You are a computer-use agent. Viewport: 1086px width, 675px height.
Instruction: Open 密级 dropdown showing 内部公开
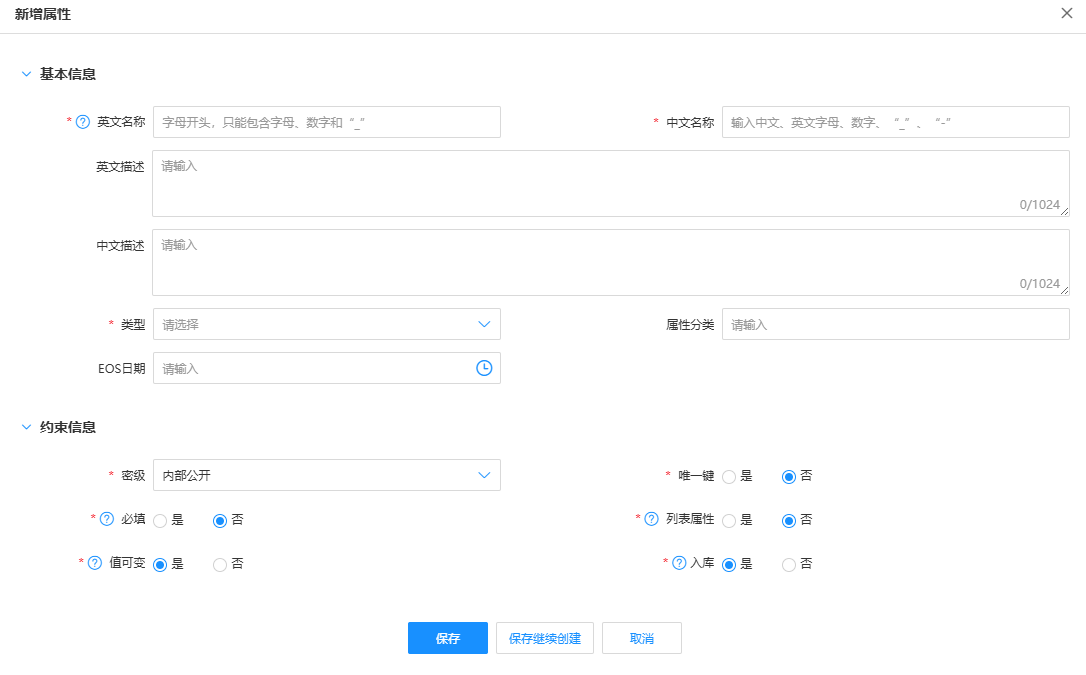[326, 475]
